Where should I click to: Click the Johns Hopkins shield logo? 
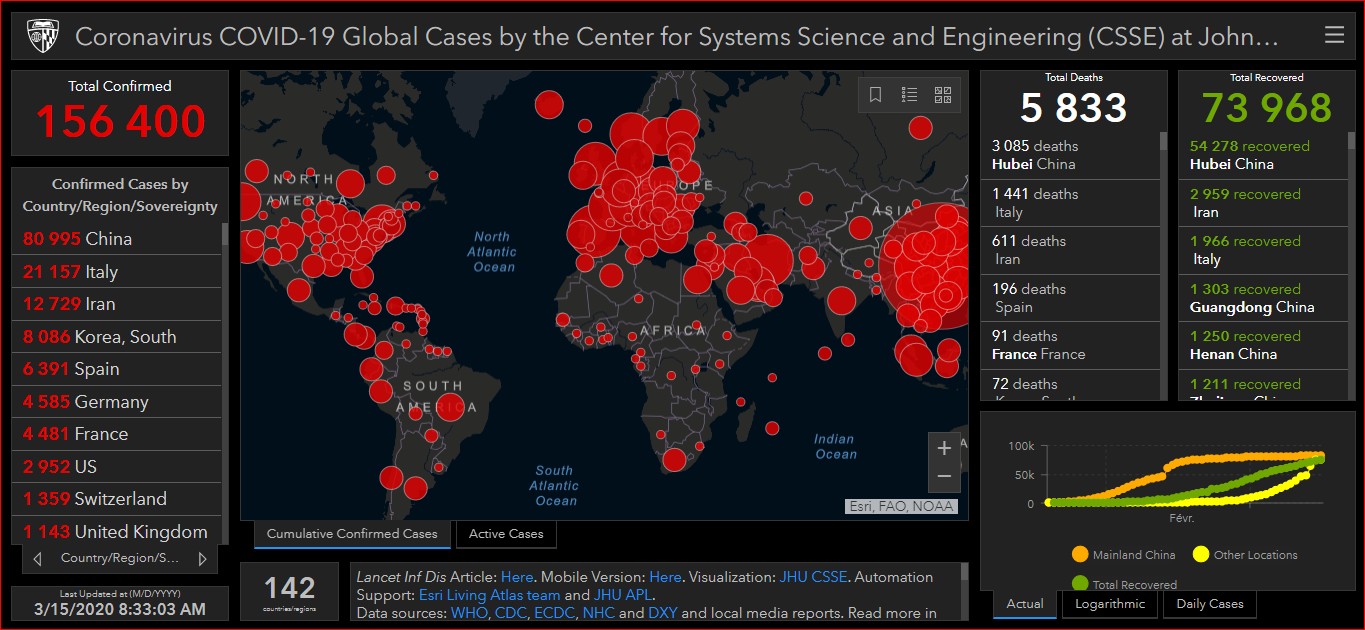point(42,36)
